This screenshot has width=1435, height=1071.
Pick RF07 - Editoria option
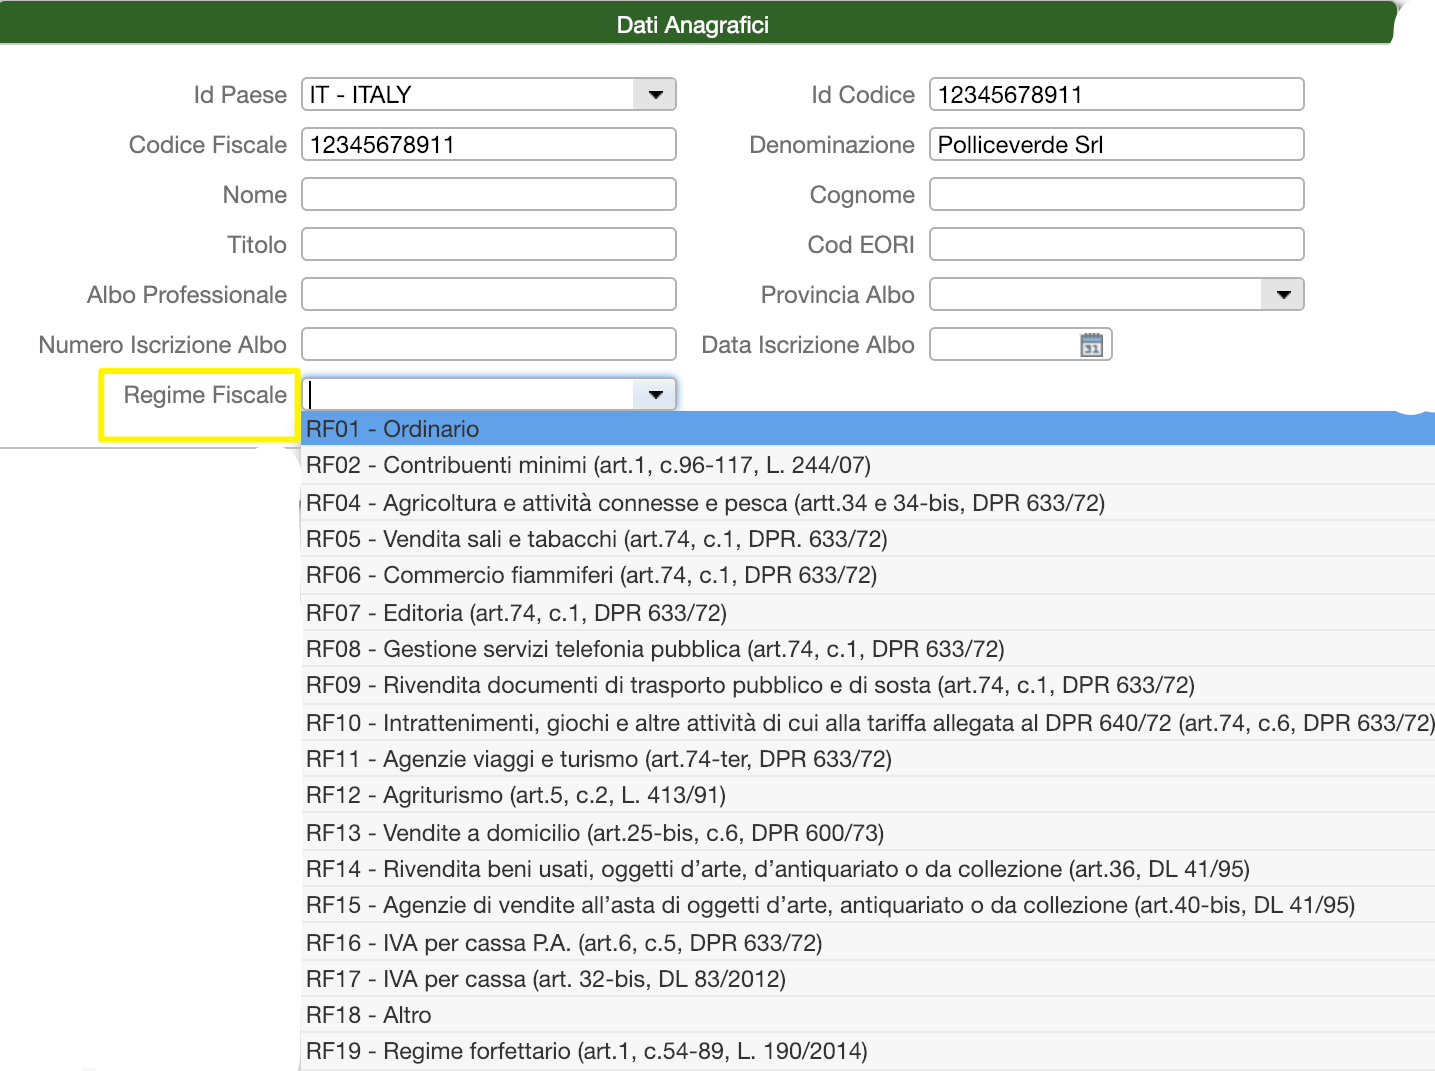868,613
